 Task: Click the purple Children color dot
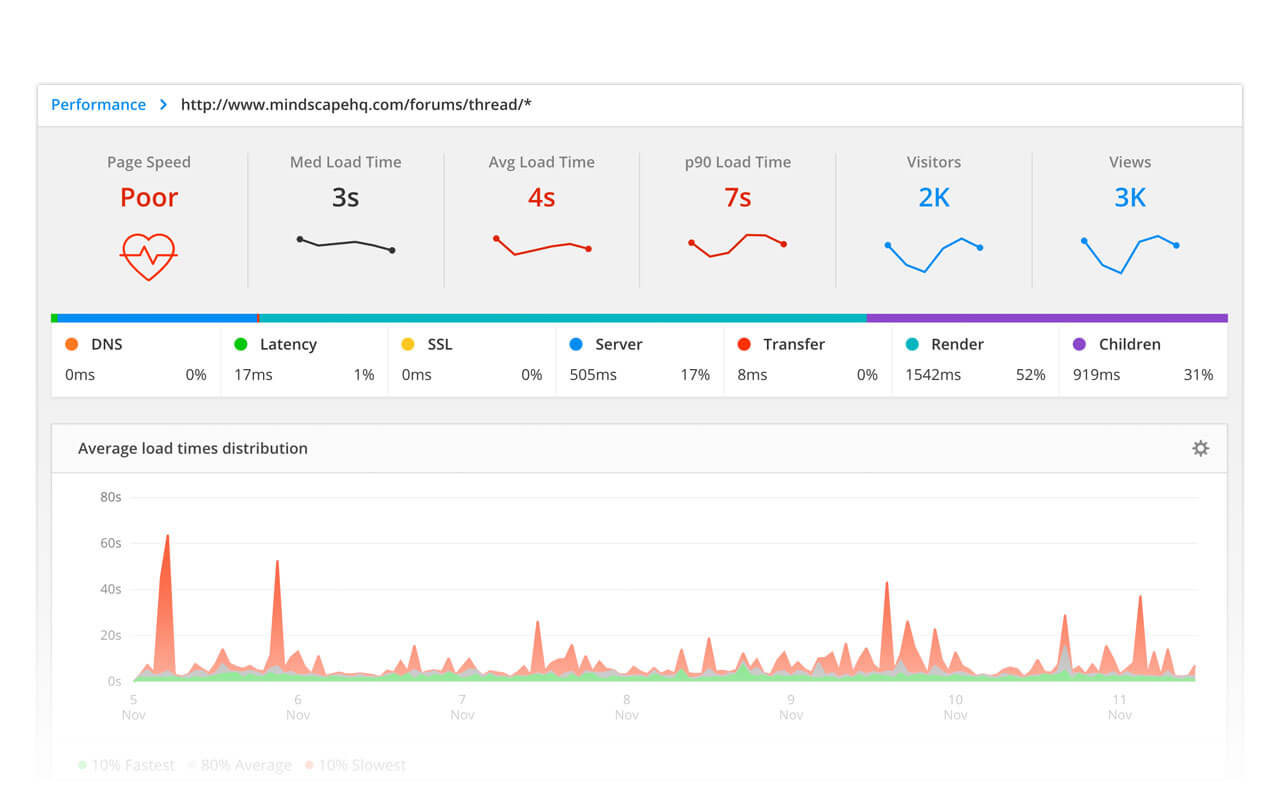click(x=1079, y=344)
